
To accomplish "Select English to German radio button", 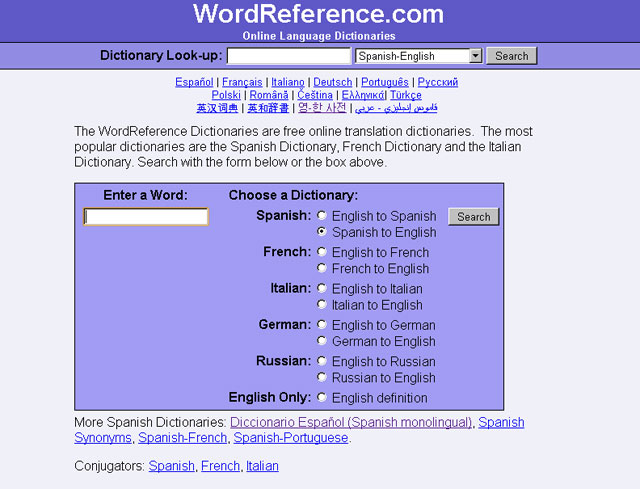I will (x=322, y=324).
